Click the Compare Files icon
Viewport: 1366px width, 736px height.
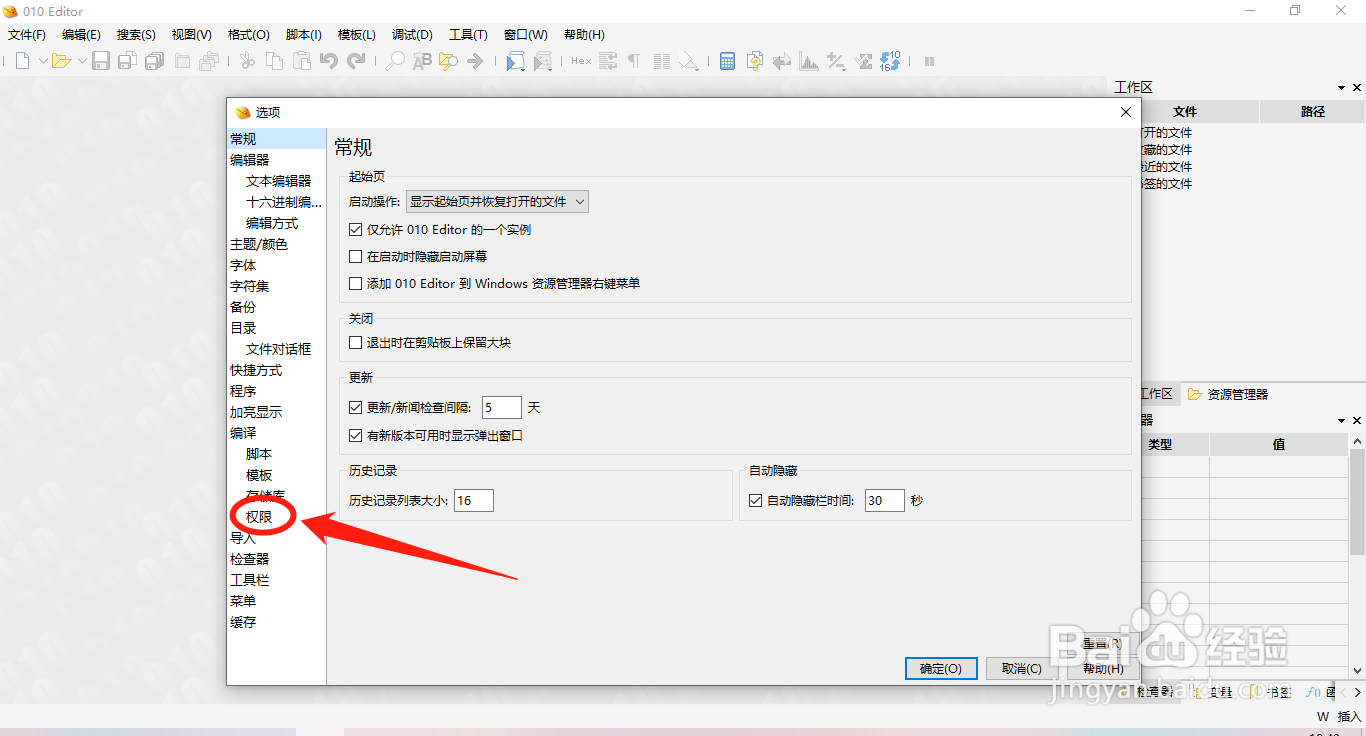[x=755, y=61]
